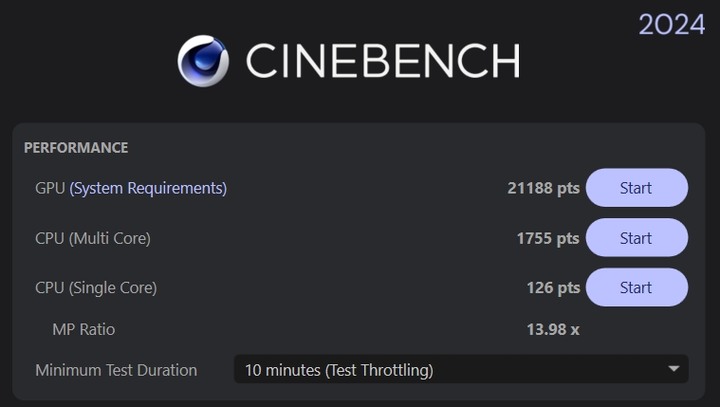This screenshot has height=407, width=720.
Task: Select the multi core score 1755 pts
Action: point(548,238)
